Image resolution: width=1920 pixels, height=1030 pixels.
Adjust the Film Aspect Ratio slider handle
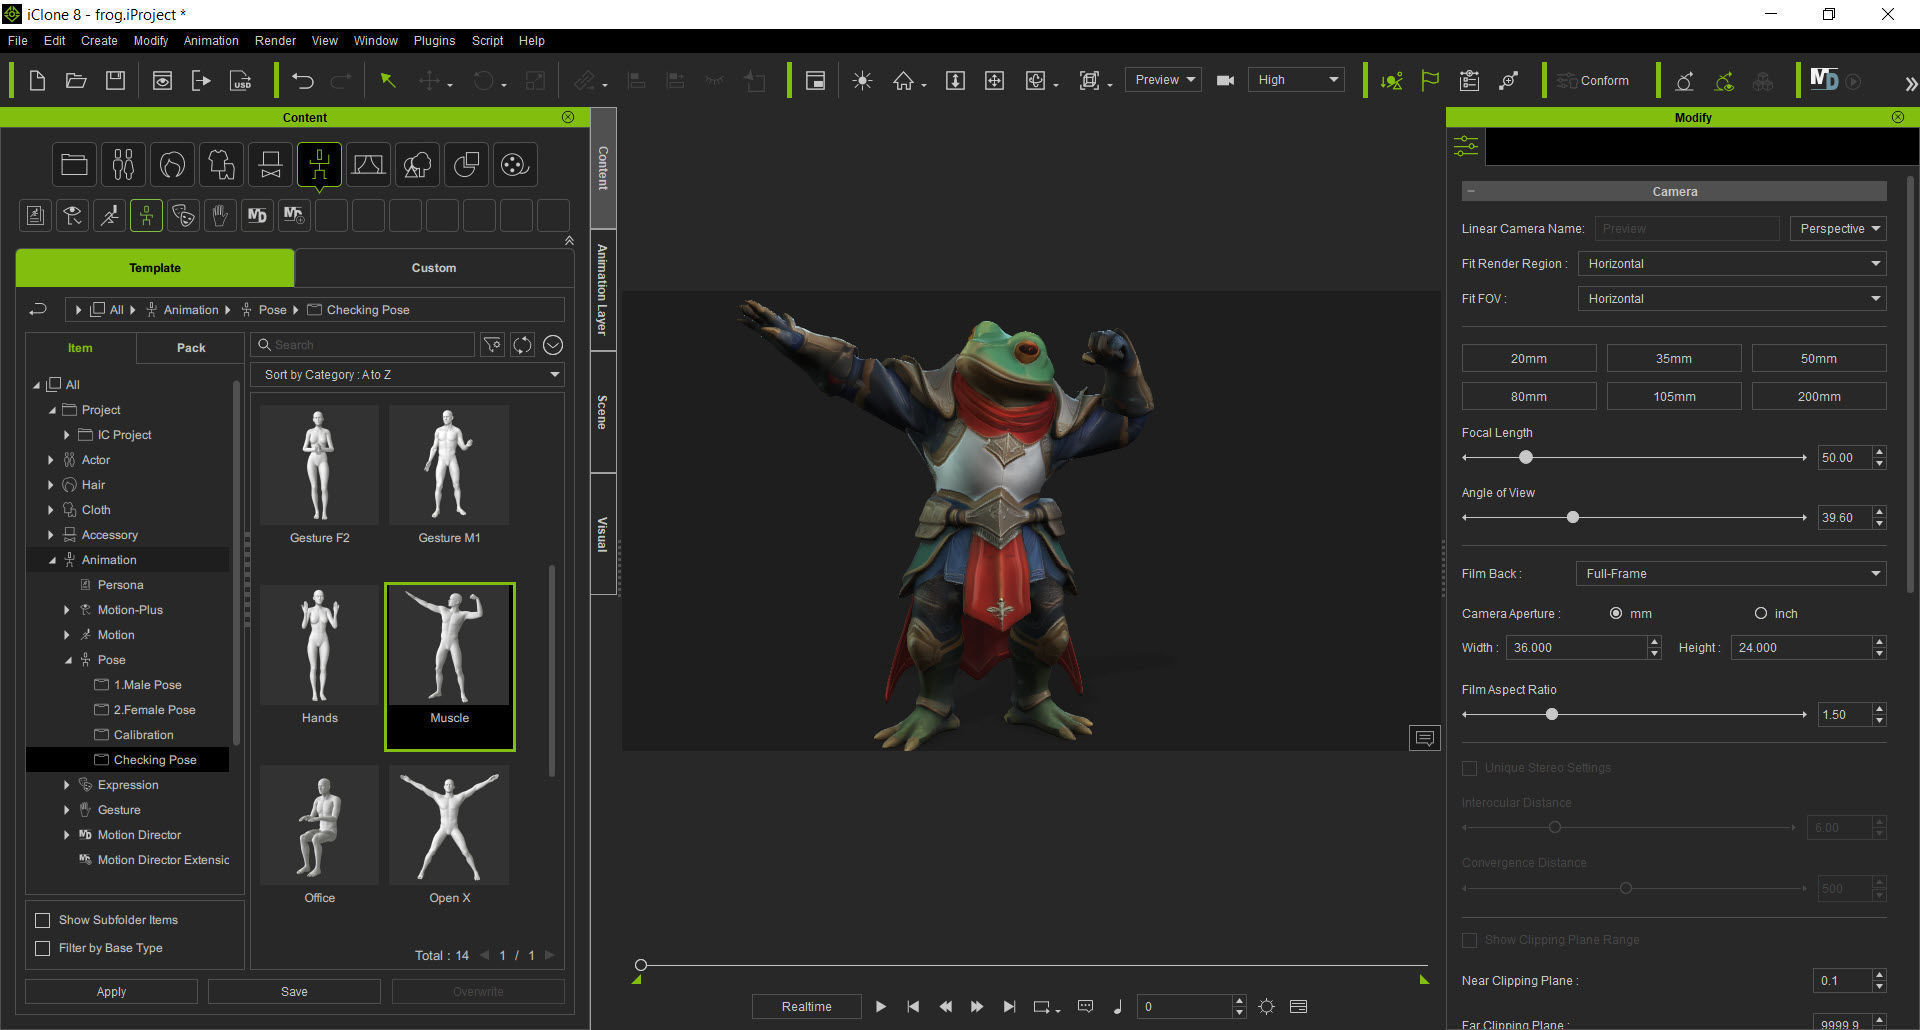[1552, 714]
